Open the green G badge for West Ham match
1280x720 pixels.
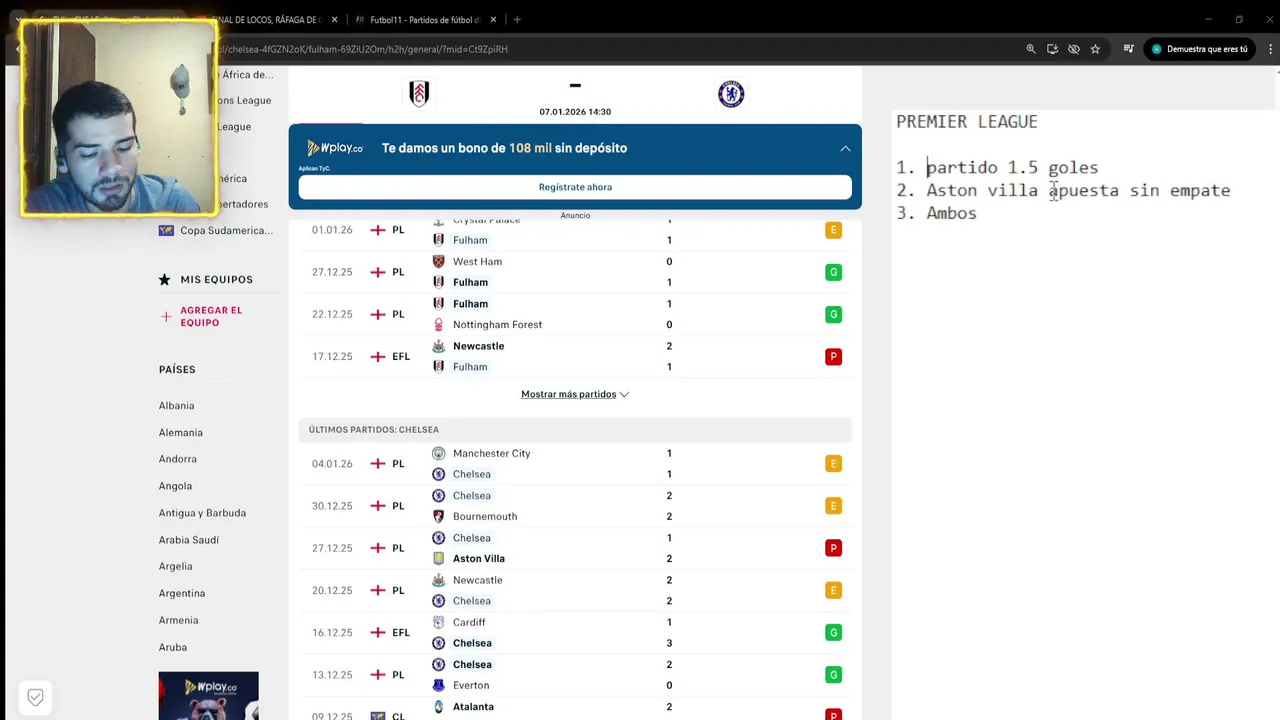(833, 272)
